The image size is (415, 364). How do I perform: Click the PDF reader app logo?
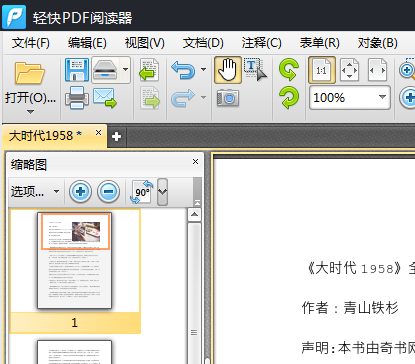coord(14,16)
